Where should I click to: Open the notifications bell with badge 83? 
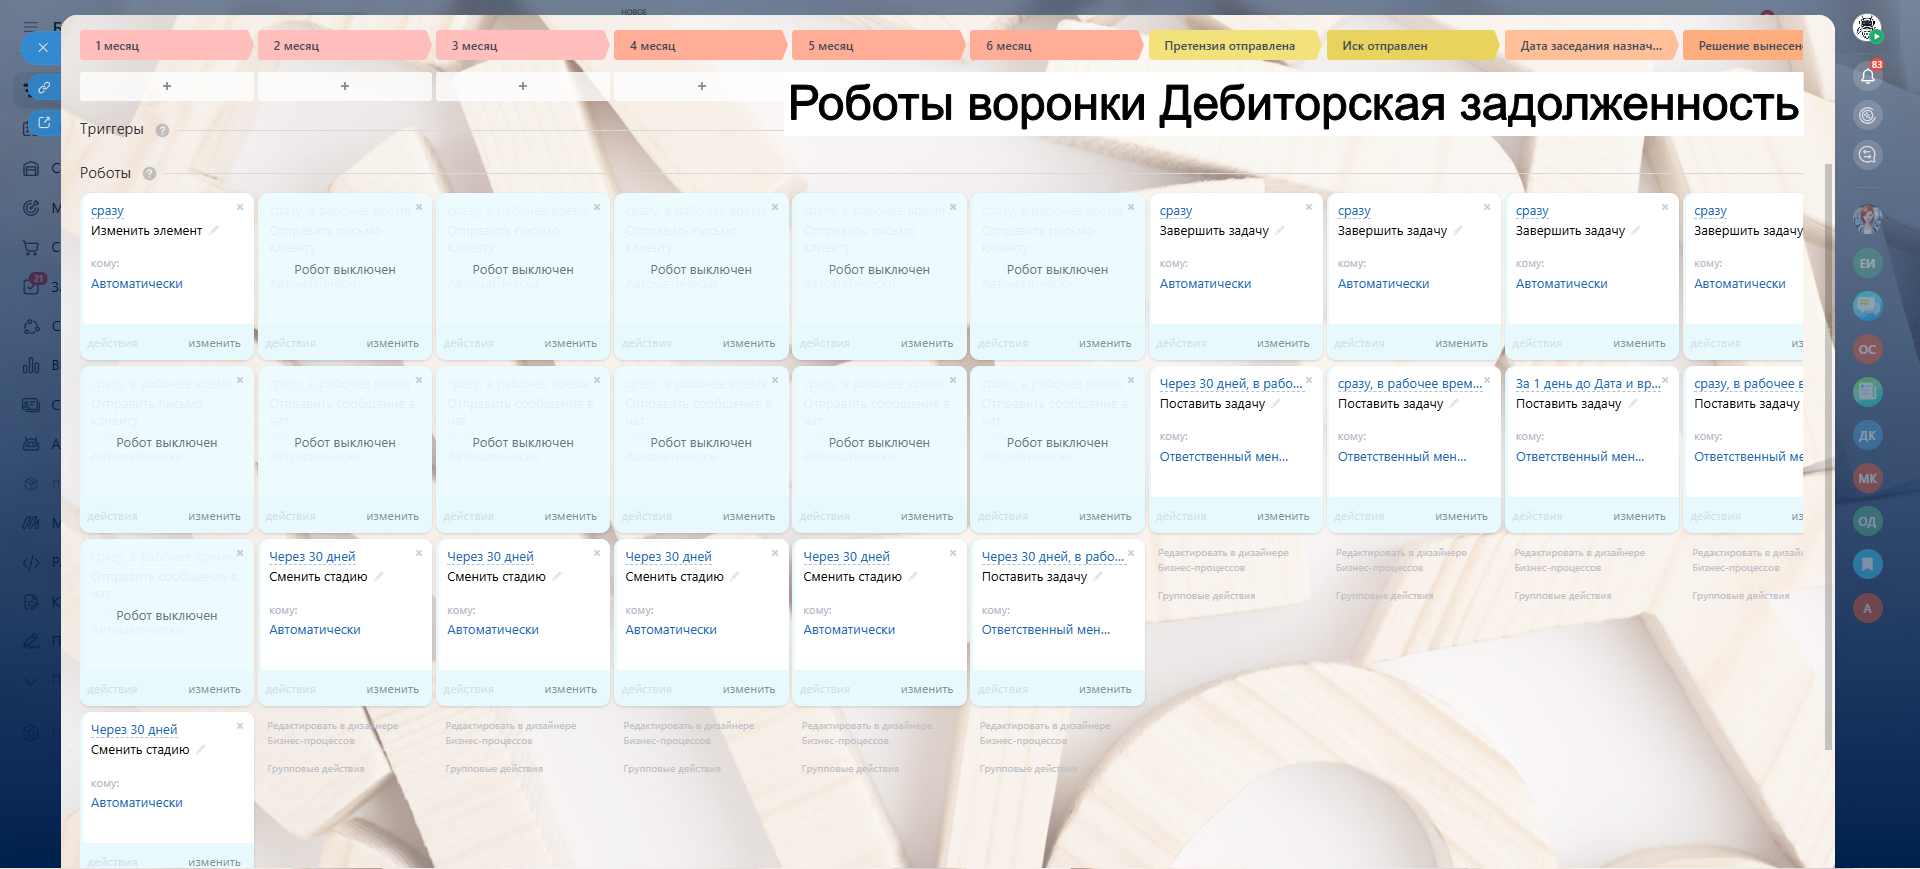[x=1867, y=75]
